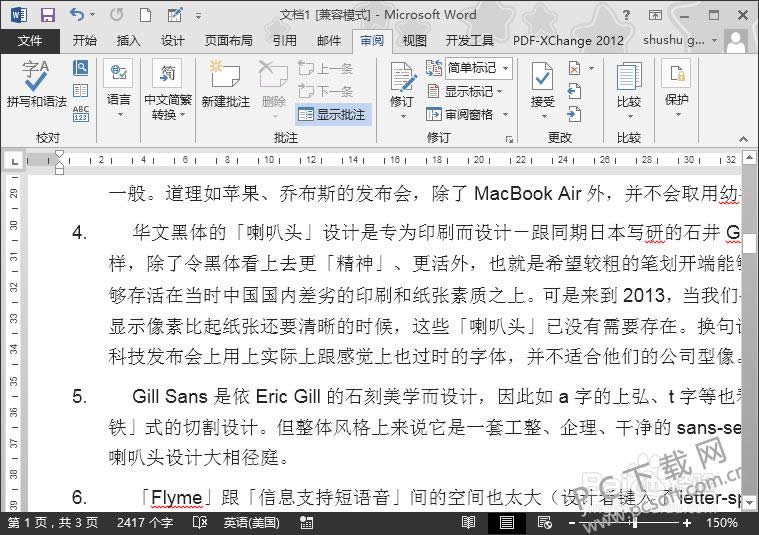Switch to the 开始 home tab
This screenshot has width=759, height=535.
(85, 41)
